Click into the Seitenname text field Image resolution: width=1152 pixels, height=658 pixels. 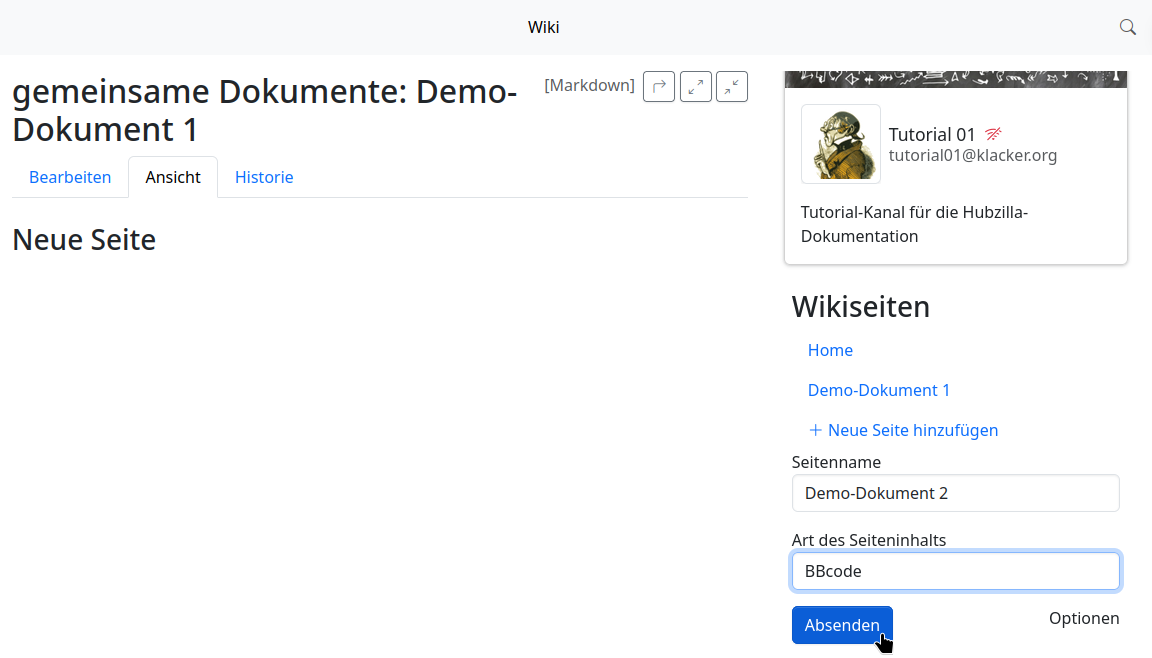[955, 493]
